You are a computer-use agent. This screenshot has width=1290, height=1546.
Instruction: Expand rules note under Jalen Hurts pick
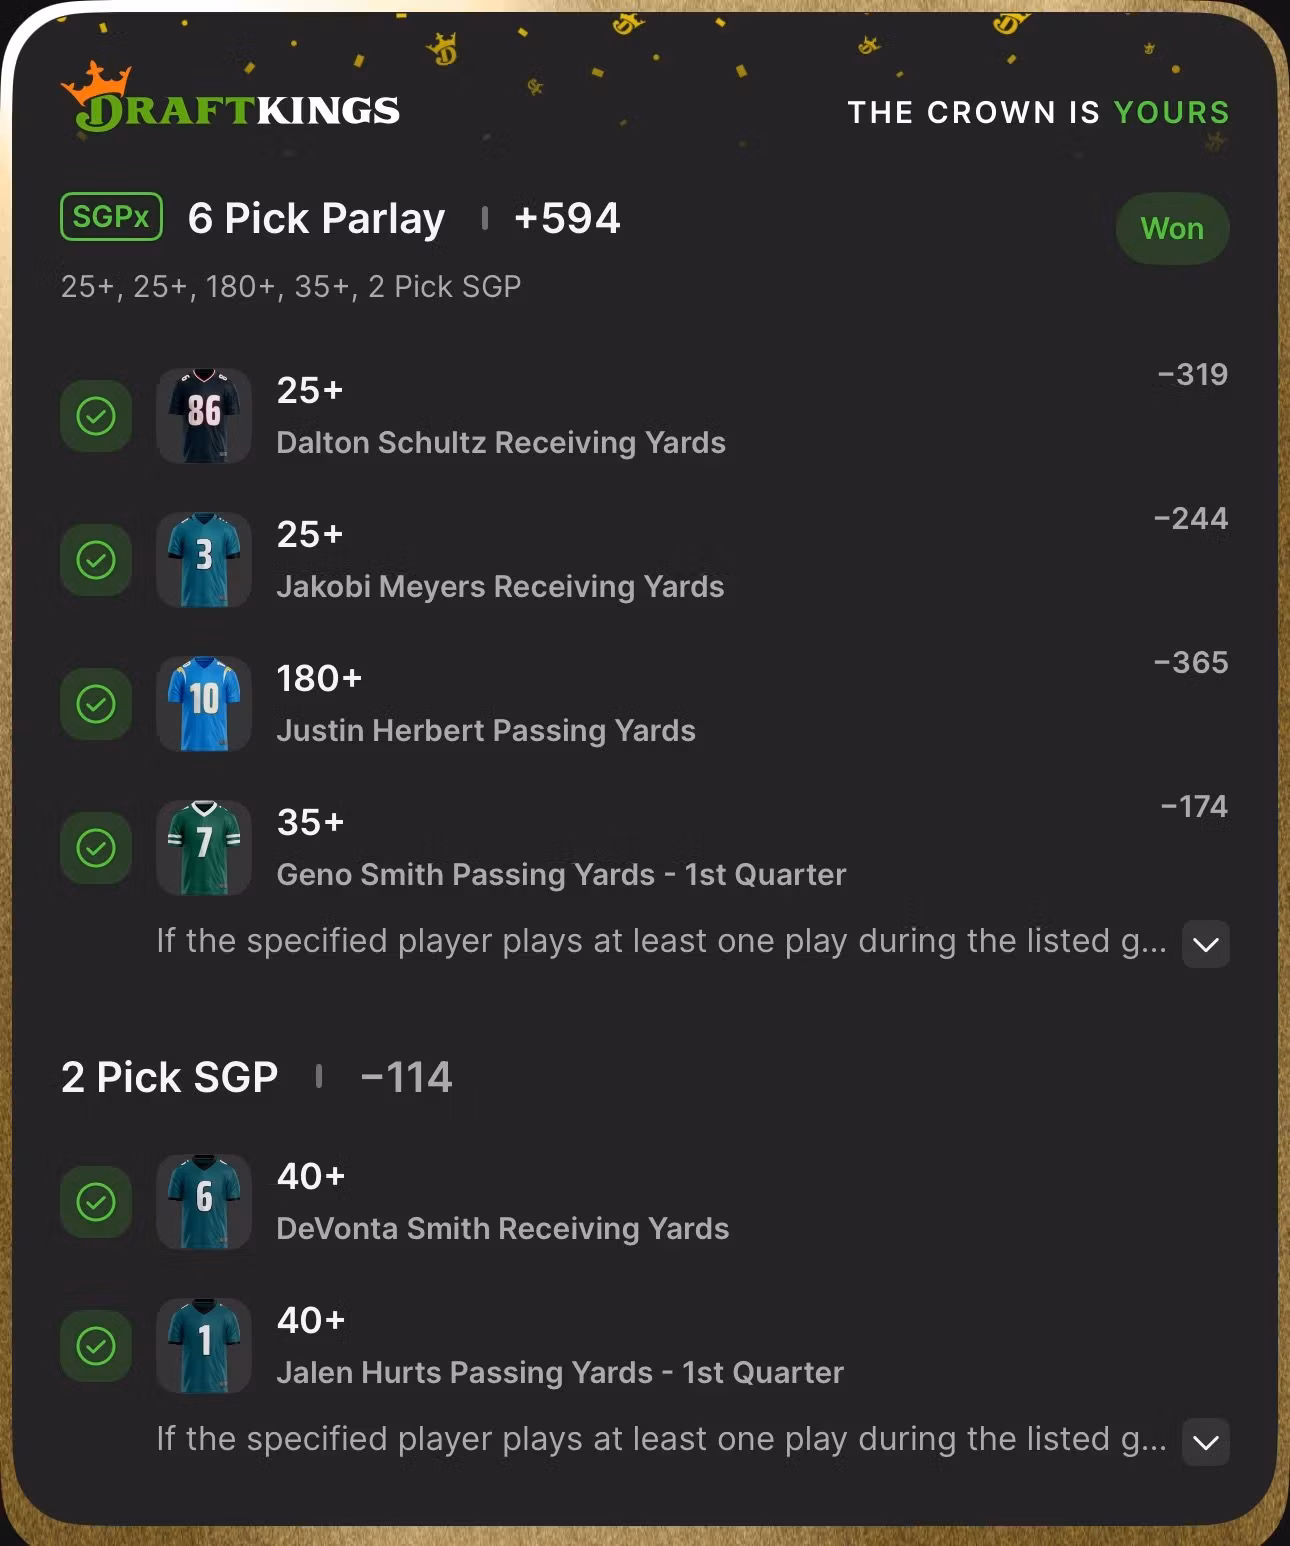pos(1206,1442)
